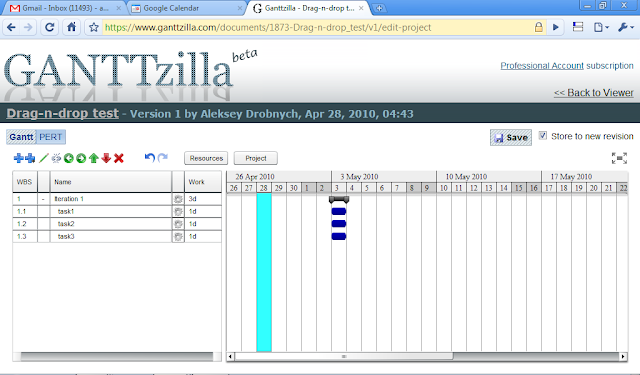Switch to the PERT tab
The width and height of the screenshot is (640, 375).
51,137
